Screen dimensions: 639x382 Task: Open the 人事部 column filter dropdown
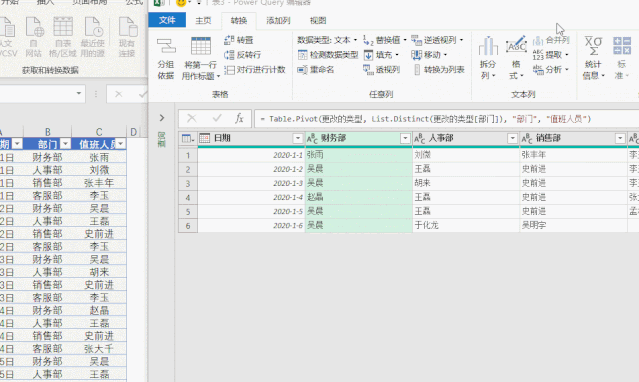tap(513, 139)
